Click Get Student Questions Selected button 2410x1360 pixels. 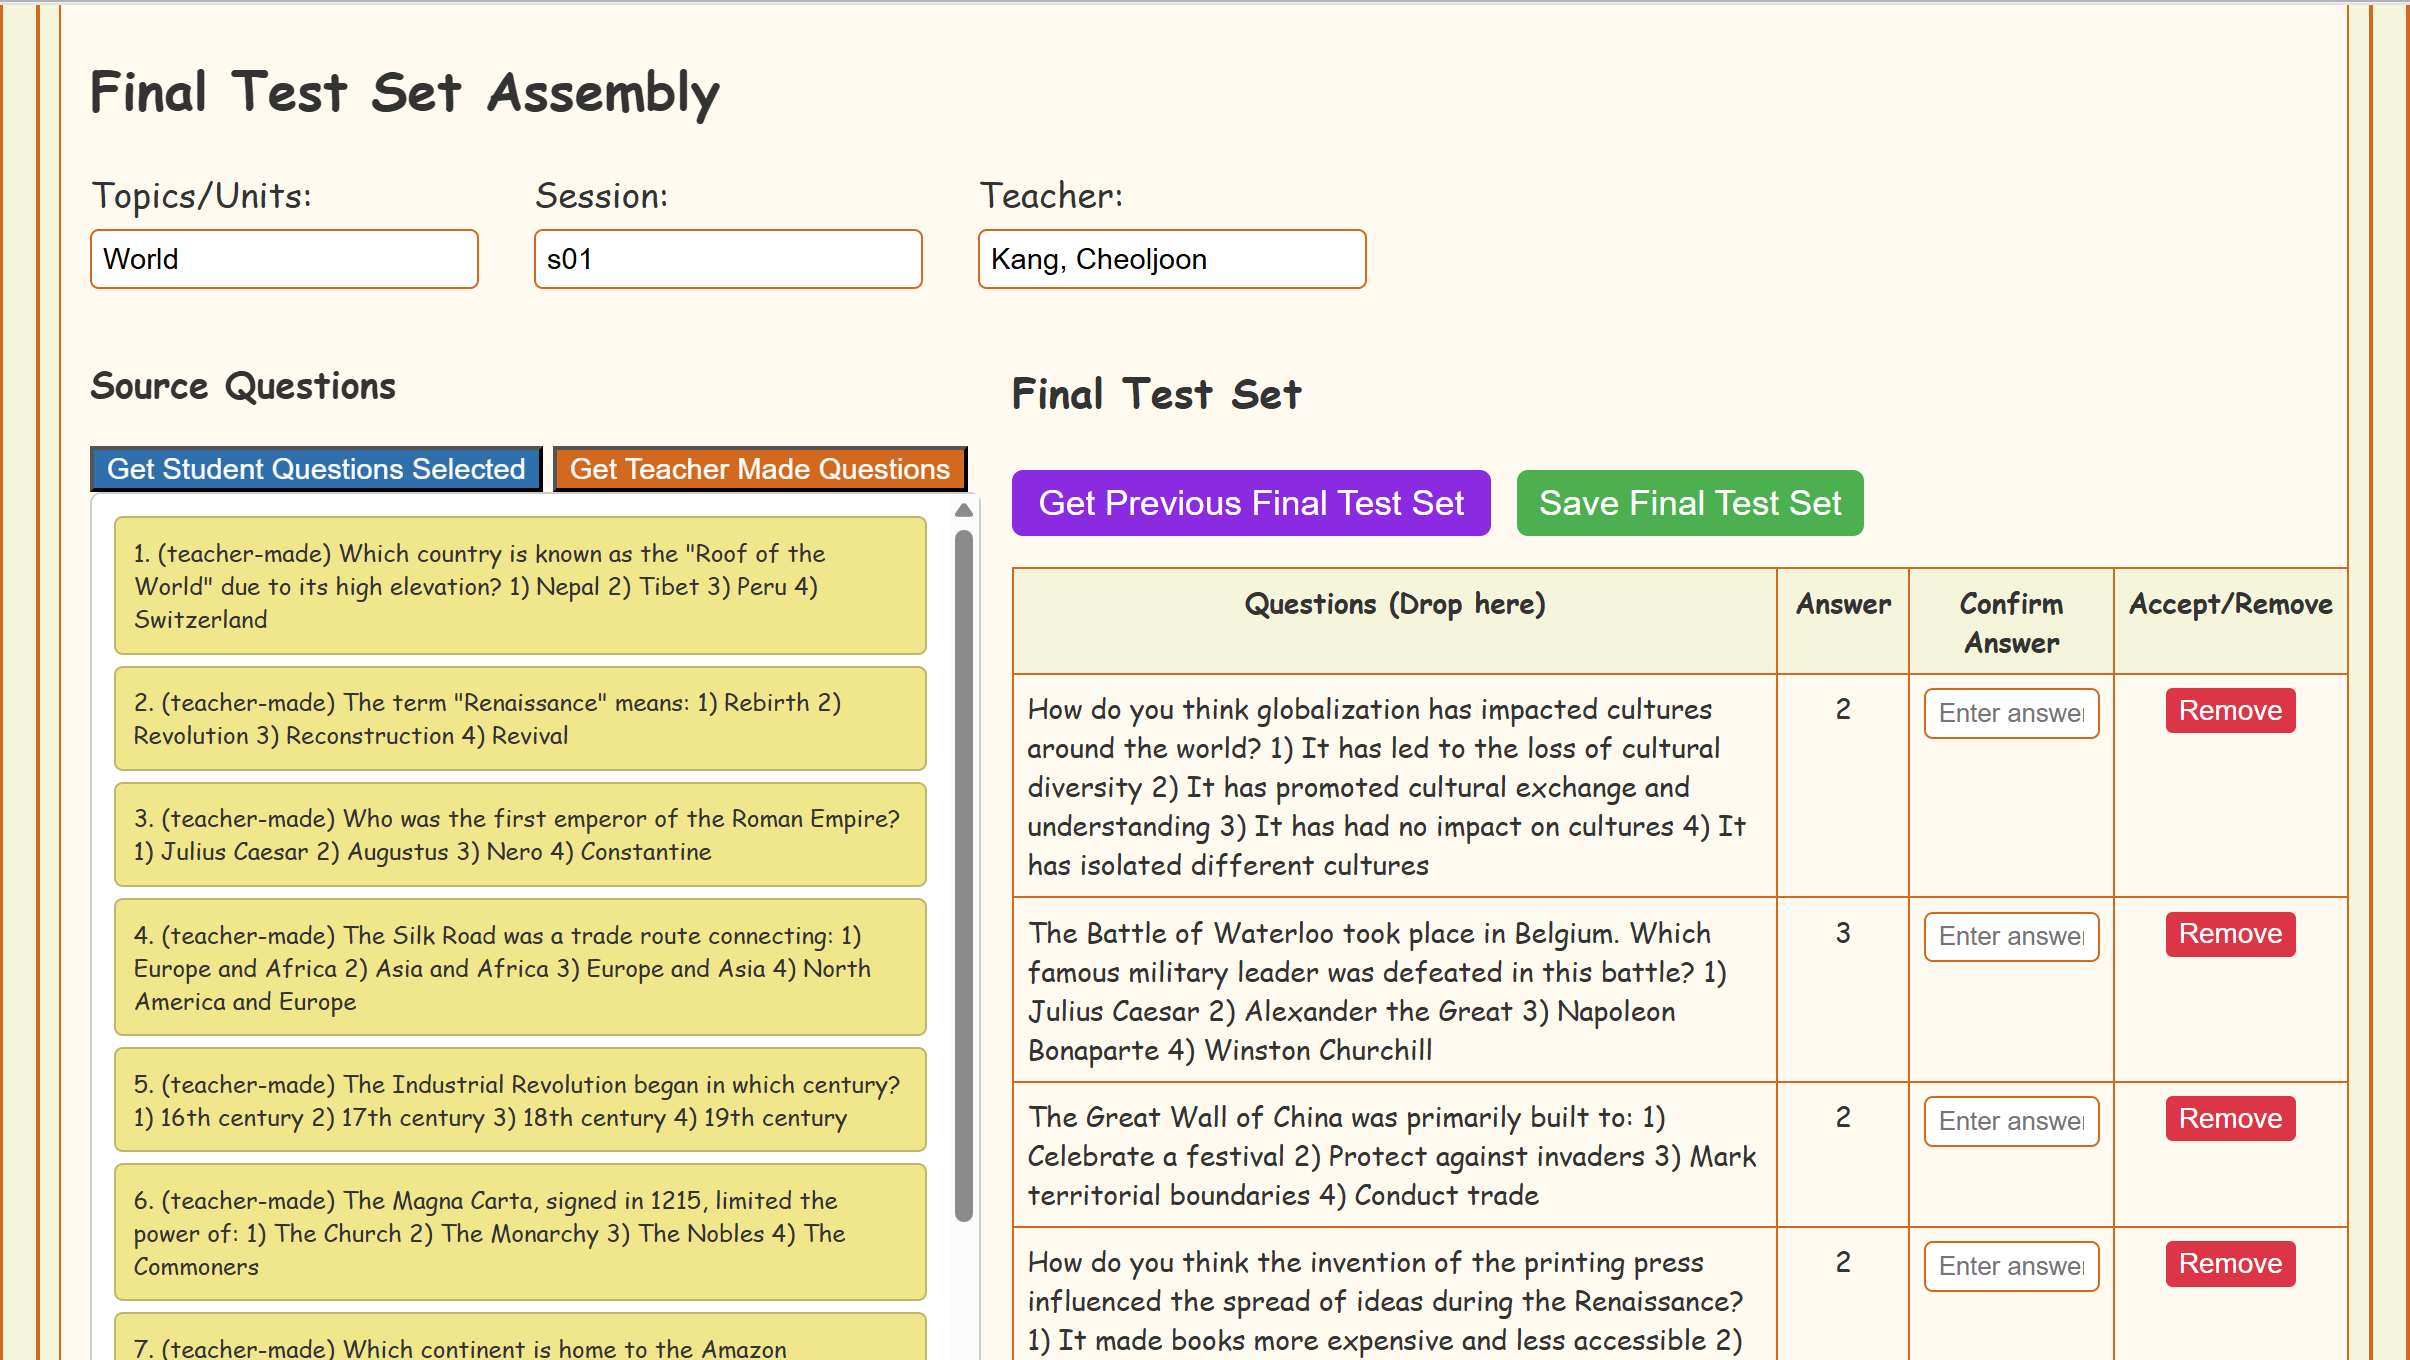tap(316, 469)
